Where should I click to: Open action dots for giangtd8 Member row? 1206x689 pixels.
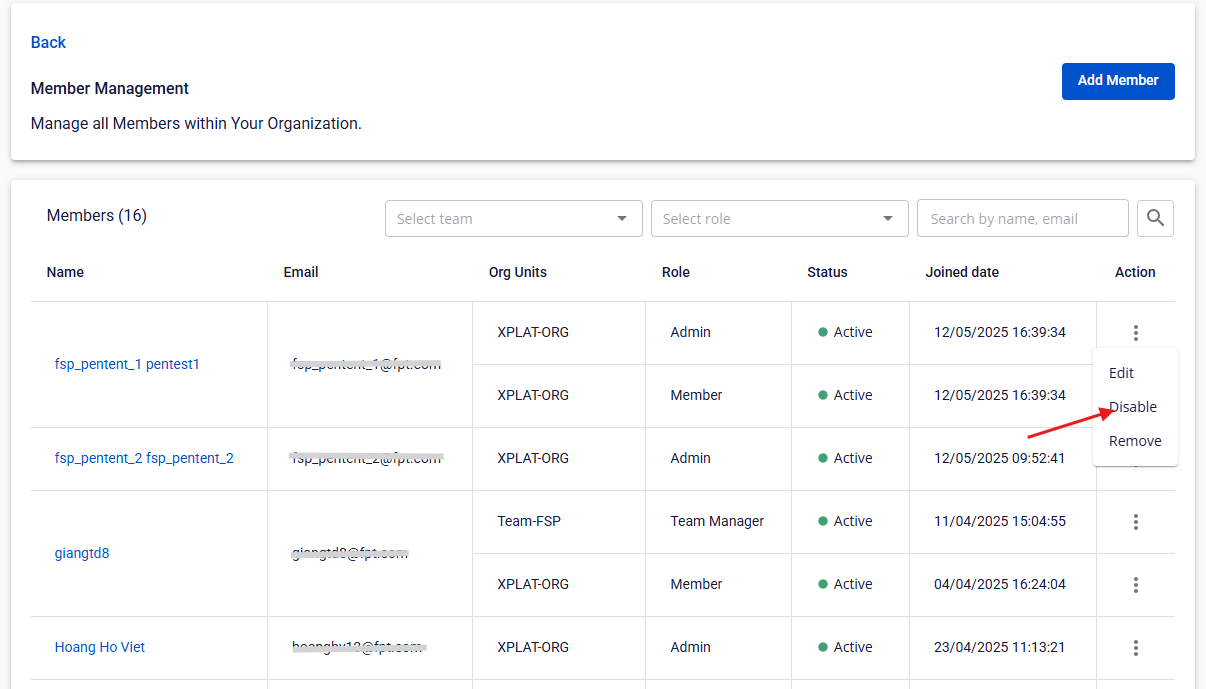tap(1135, 585)
